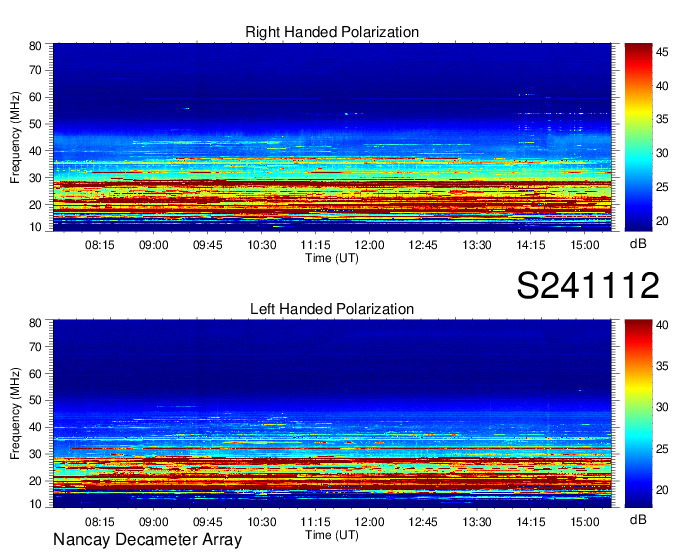The height and width of the screenshot is (552, 680).
Task: Click the 09:45 time tick under the left-handed plot
Action: click(x=207, y=522)
